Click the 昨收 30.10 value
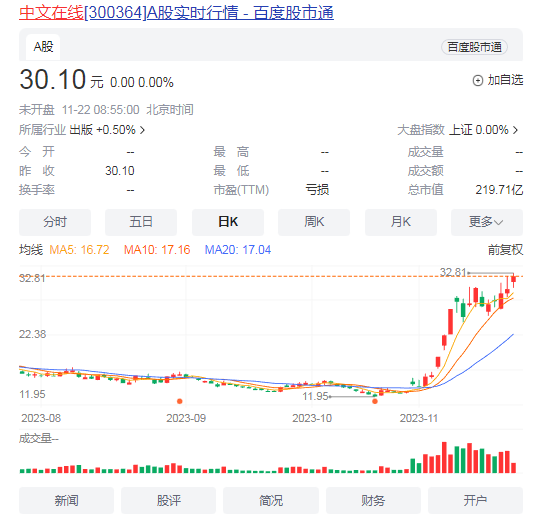Image resolution: width=549 pixels, height=522 pixels. [120, 171]
